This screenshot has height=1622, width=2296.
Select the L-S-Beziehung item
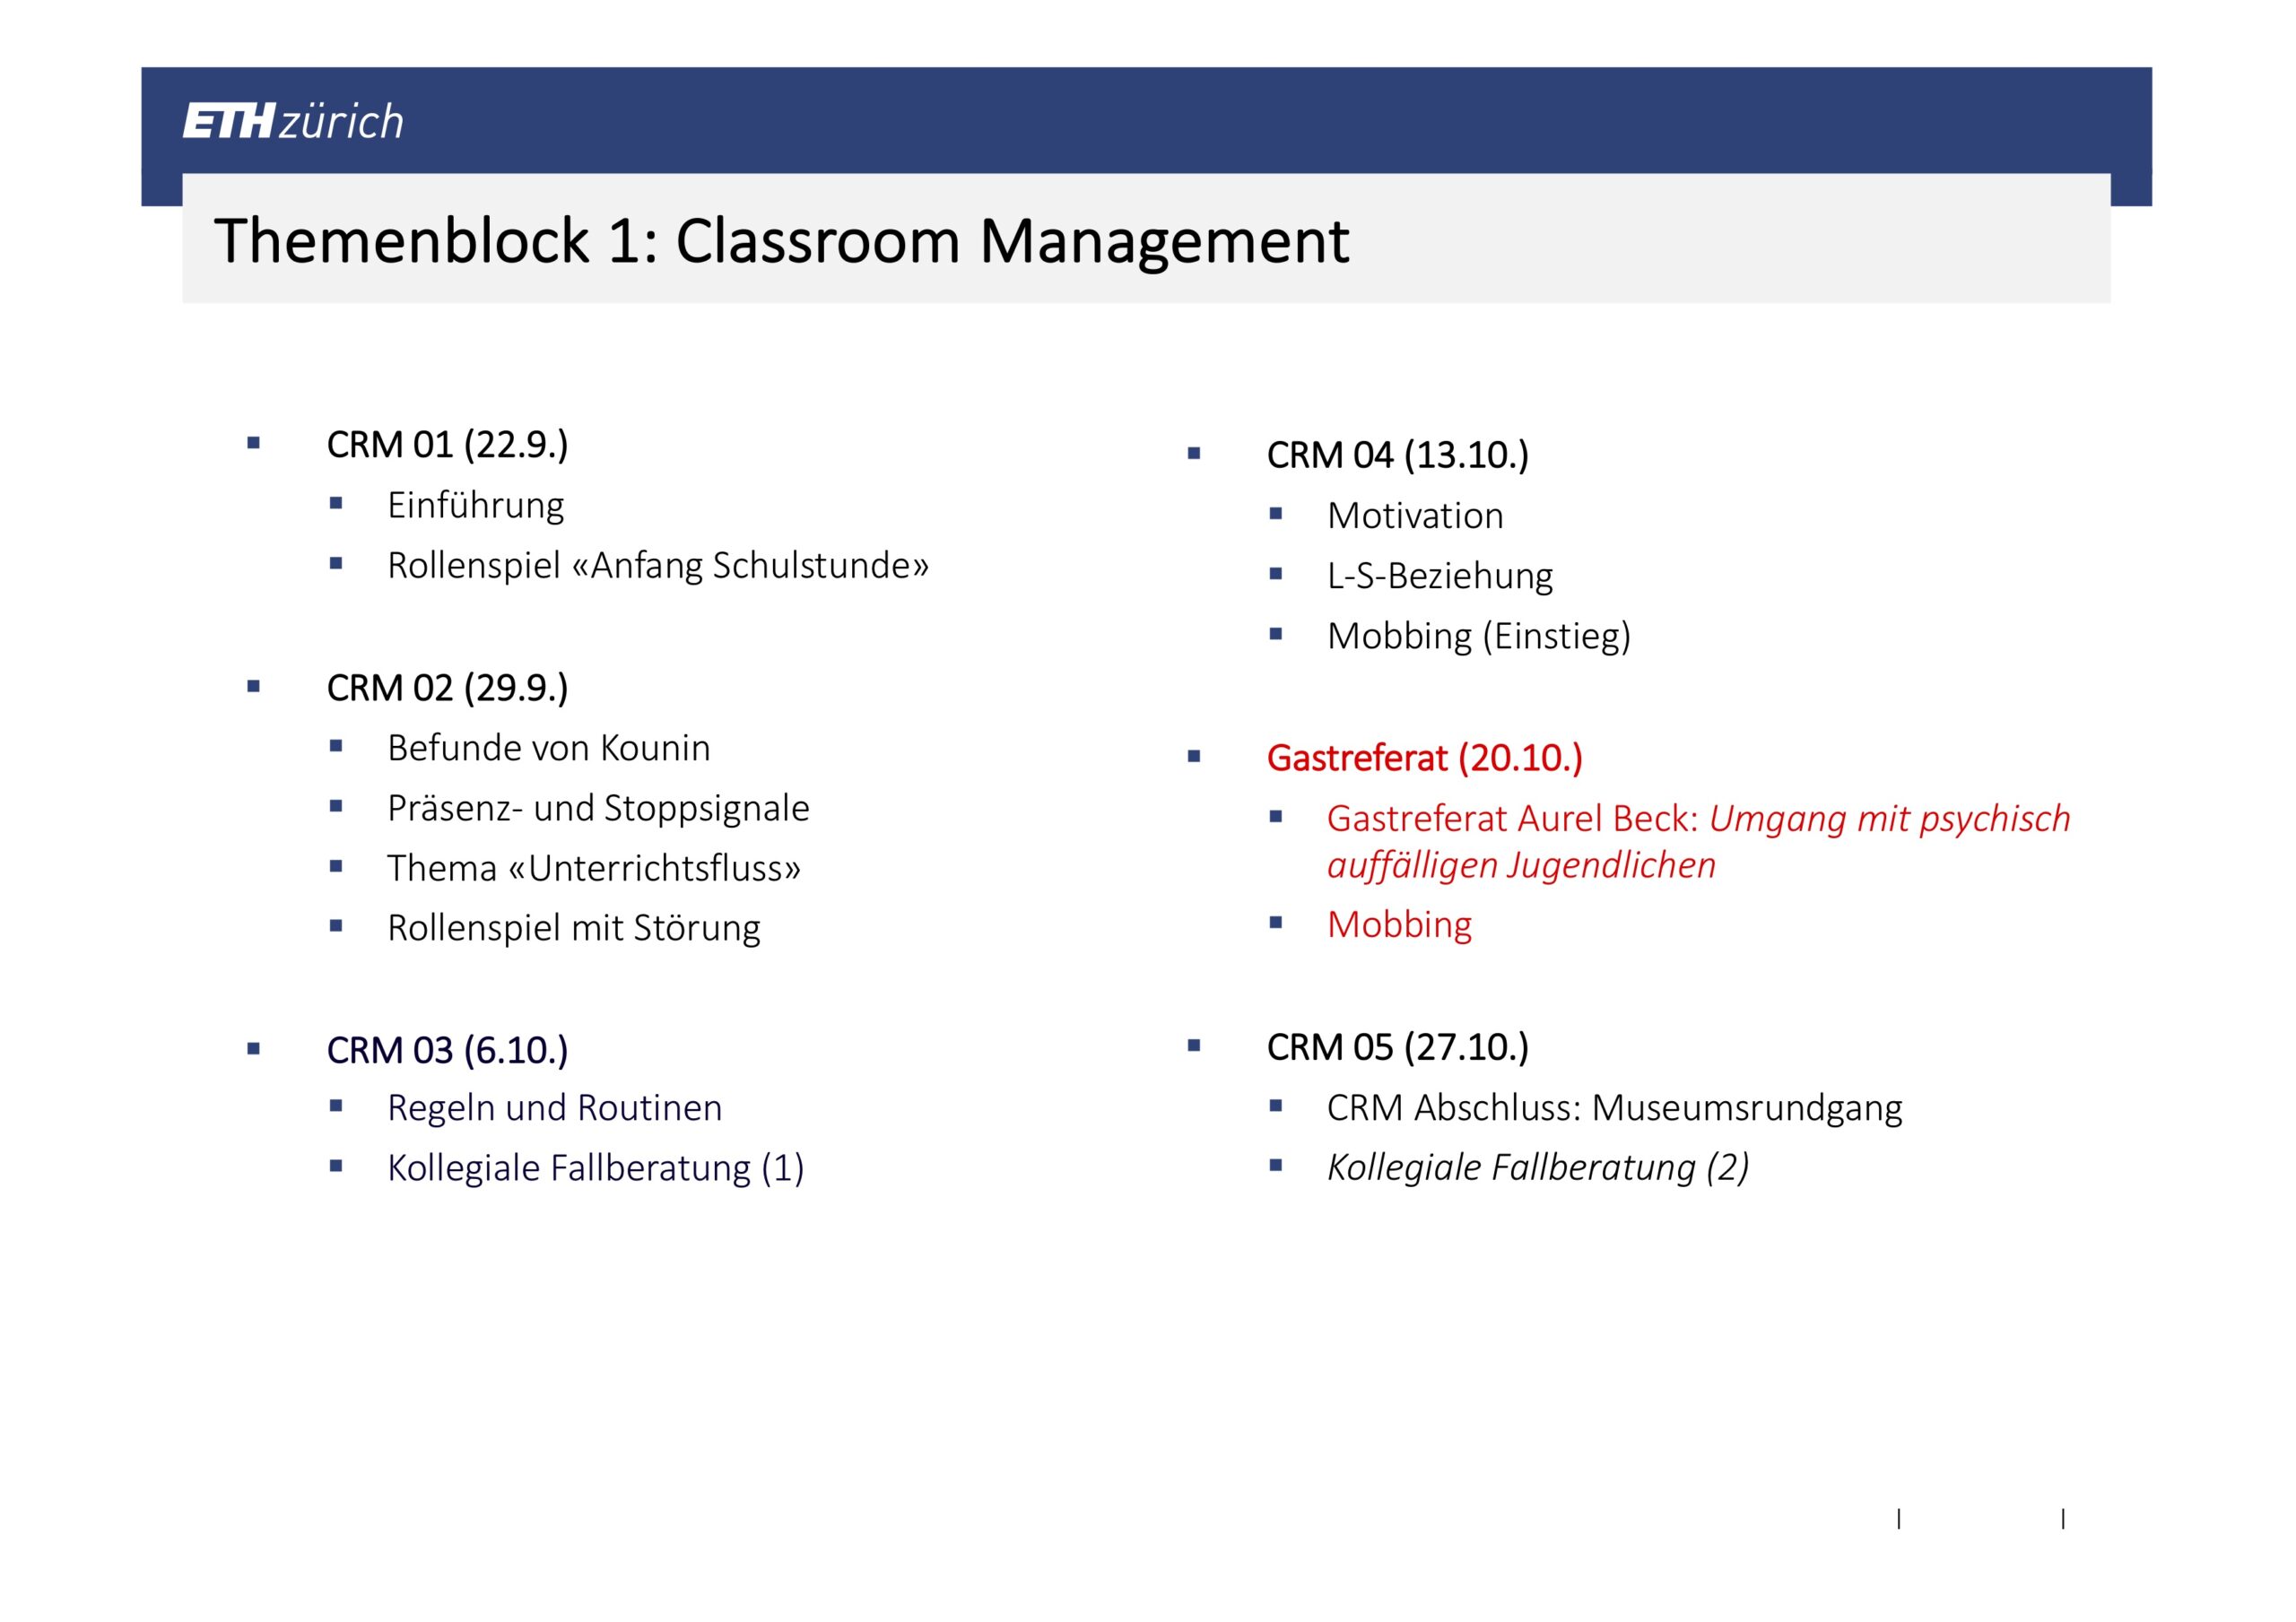pos(1440,576)
